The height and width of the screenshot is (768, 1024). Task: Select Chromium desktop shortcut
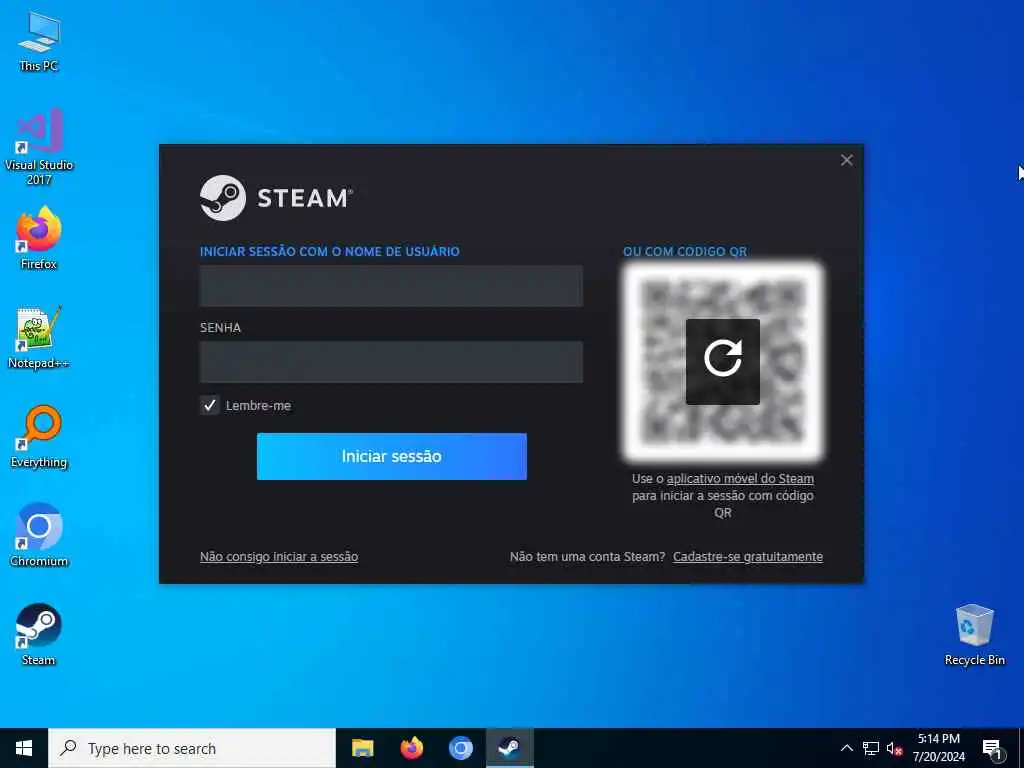pyautogui.click(x=39, y=536)
